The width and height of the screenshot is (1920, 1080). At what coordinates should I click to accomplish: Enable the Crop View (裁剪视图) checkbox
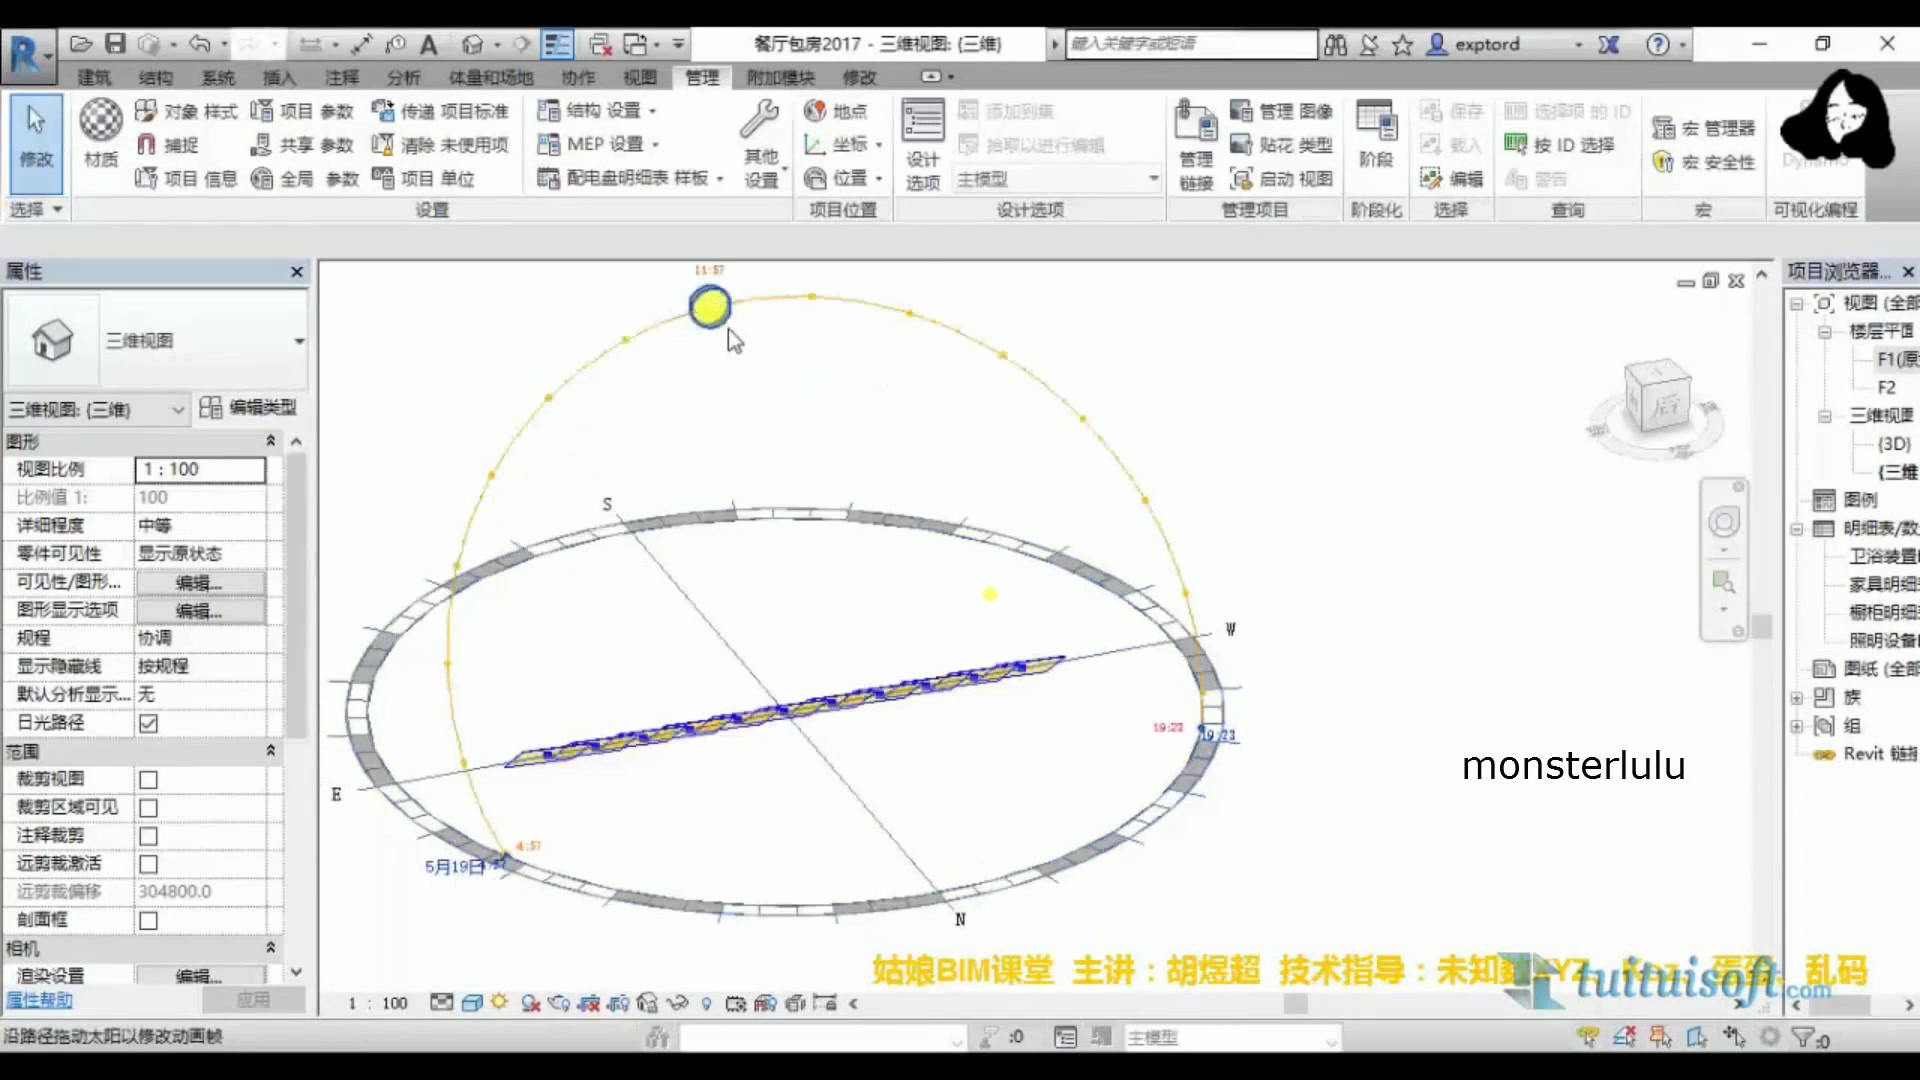pos(149,780)
